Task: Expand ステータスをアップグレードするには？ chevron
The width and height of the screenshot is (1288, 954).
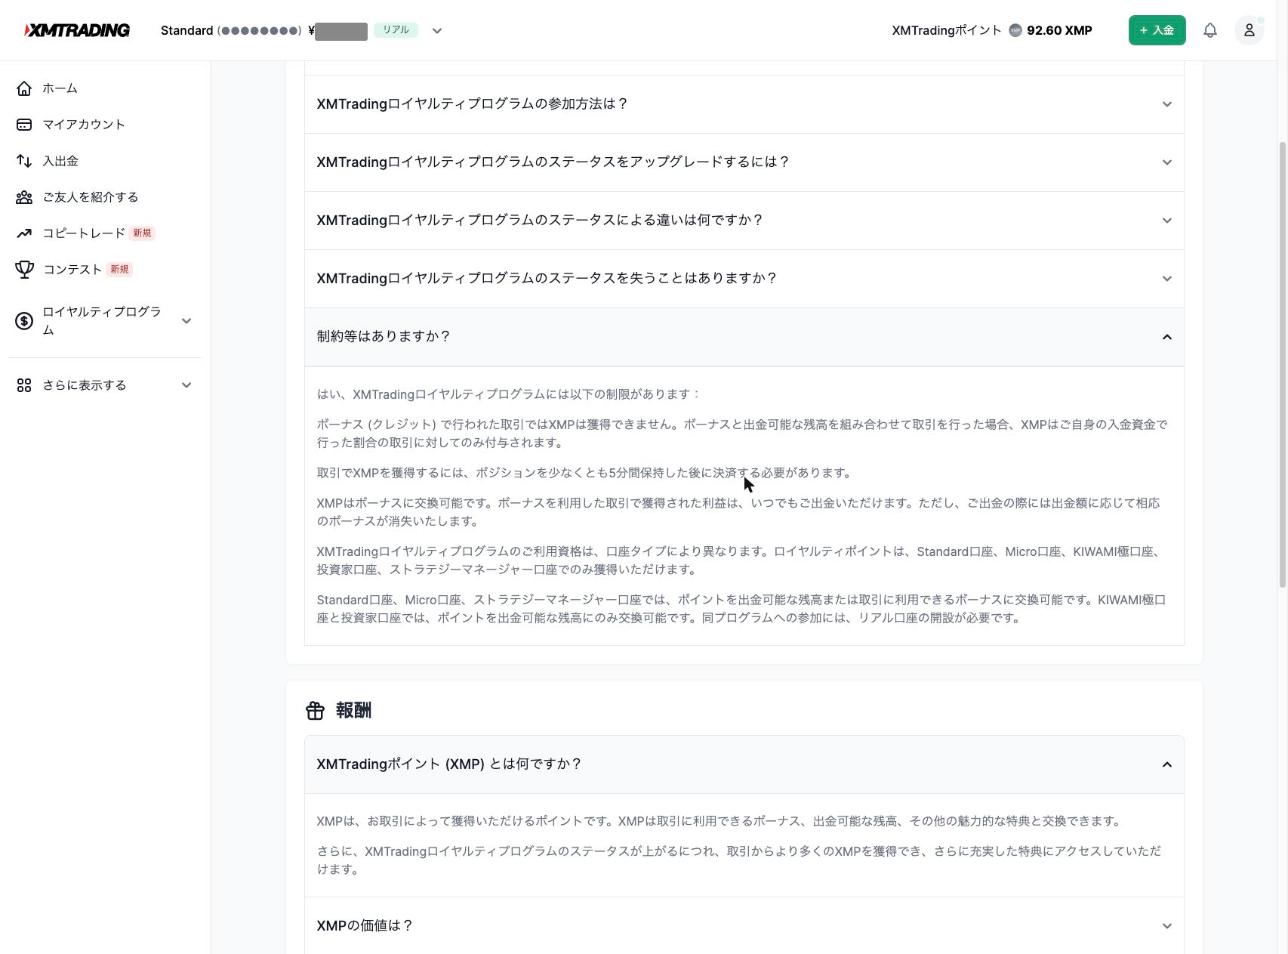Action: point(1166,162)
